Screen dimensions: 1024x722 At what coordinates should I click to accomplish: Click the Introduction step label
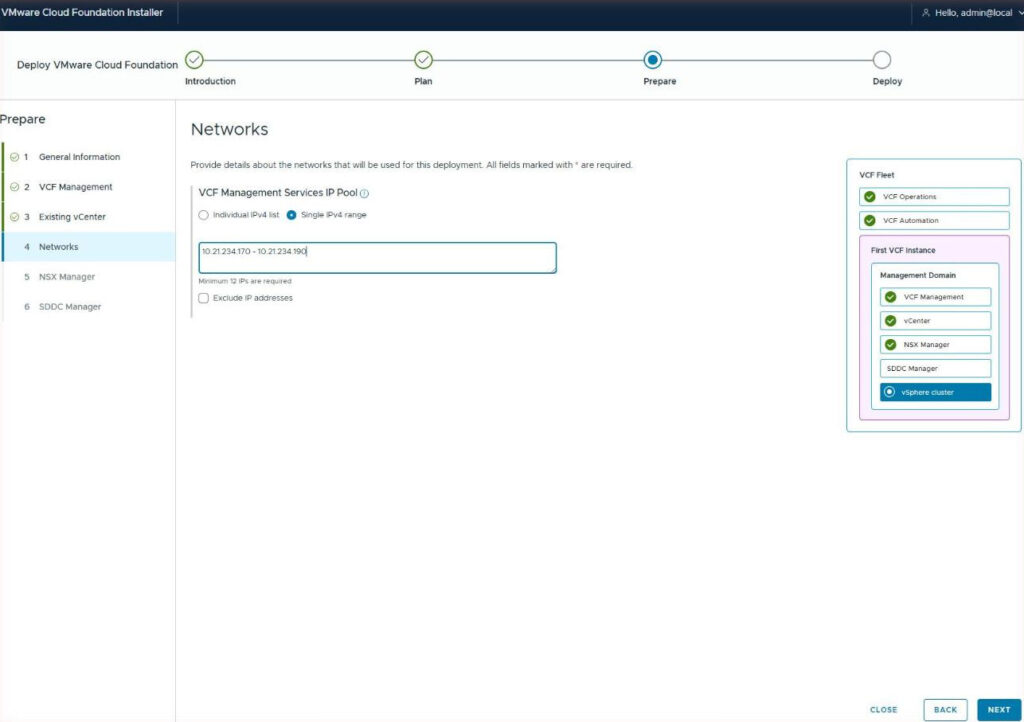coord(210,82)
